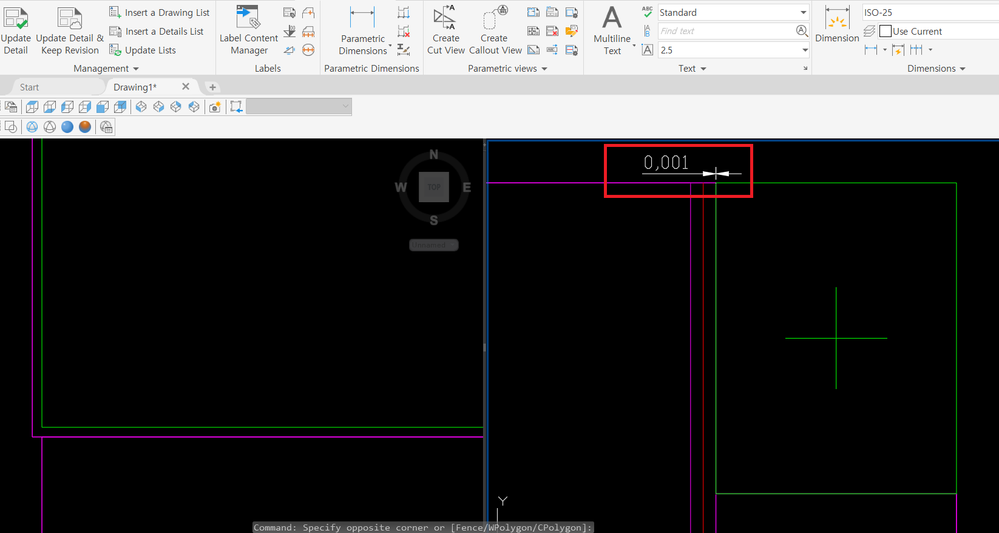Open Text panel dialog launcher arrow
999x533 pixels.
(805, 69)
